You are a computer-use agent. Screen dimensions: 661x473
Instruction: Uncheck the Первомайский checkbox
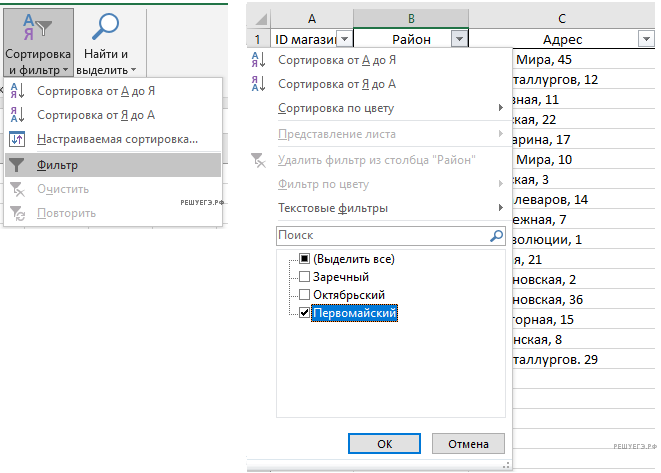[305, 313]
